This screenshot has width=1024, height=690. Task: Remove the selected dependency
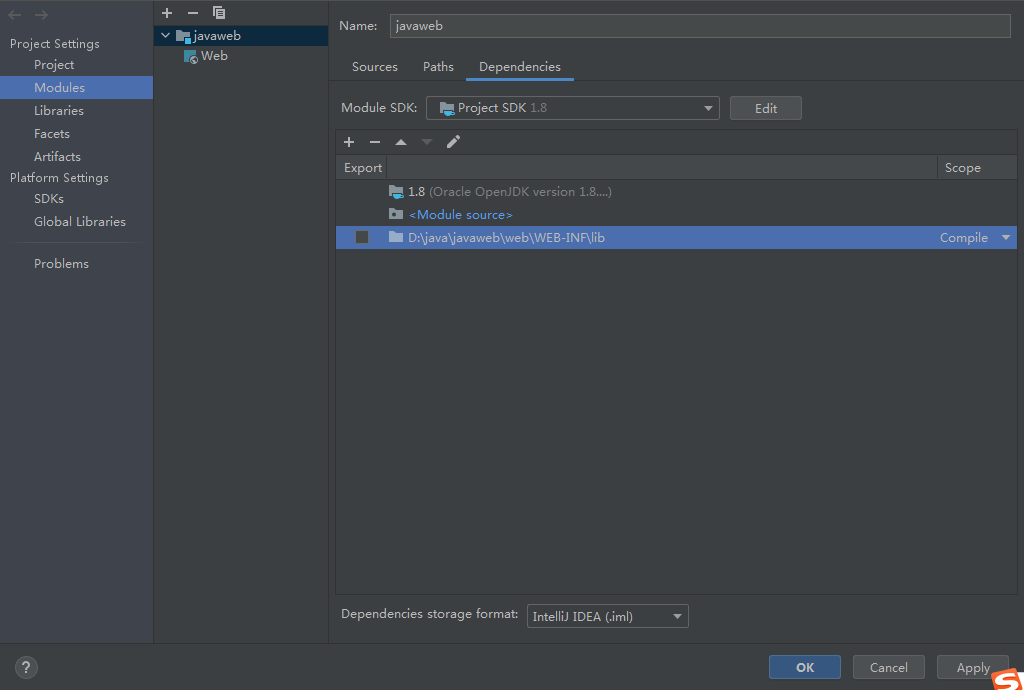375,142
